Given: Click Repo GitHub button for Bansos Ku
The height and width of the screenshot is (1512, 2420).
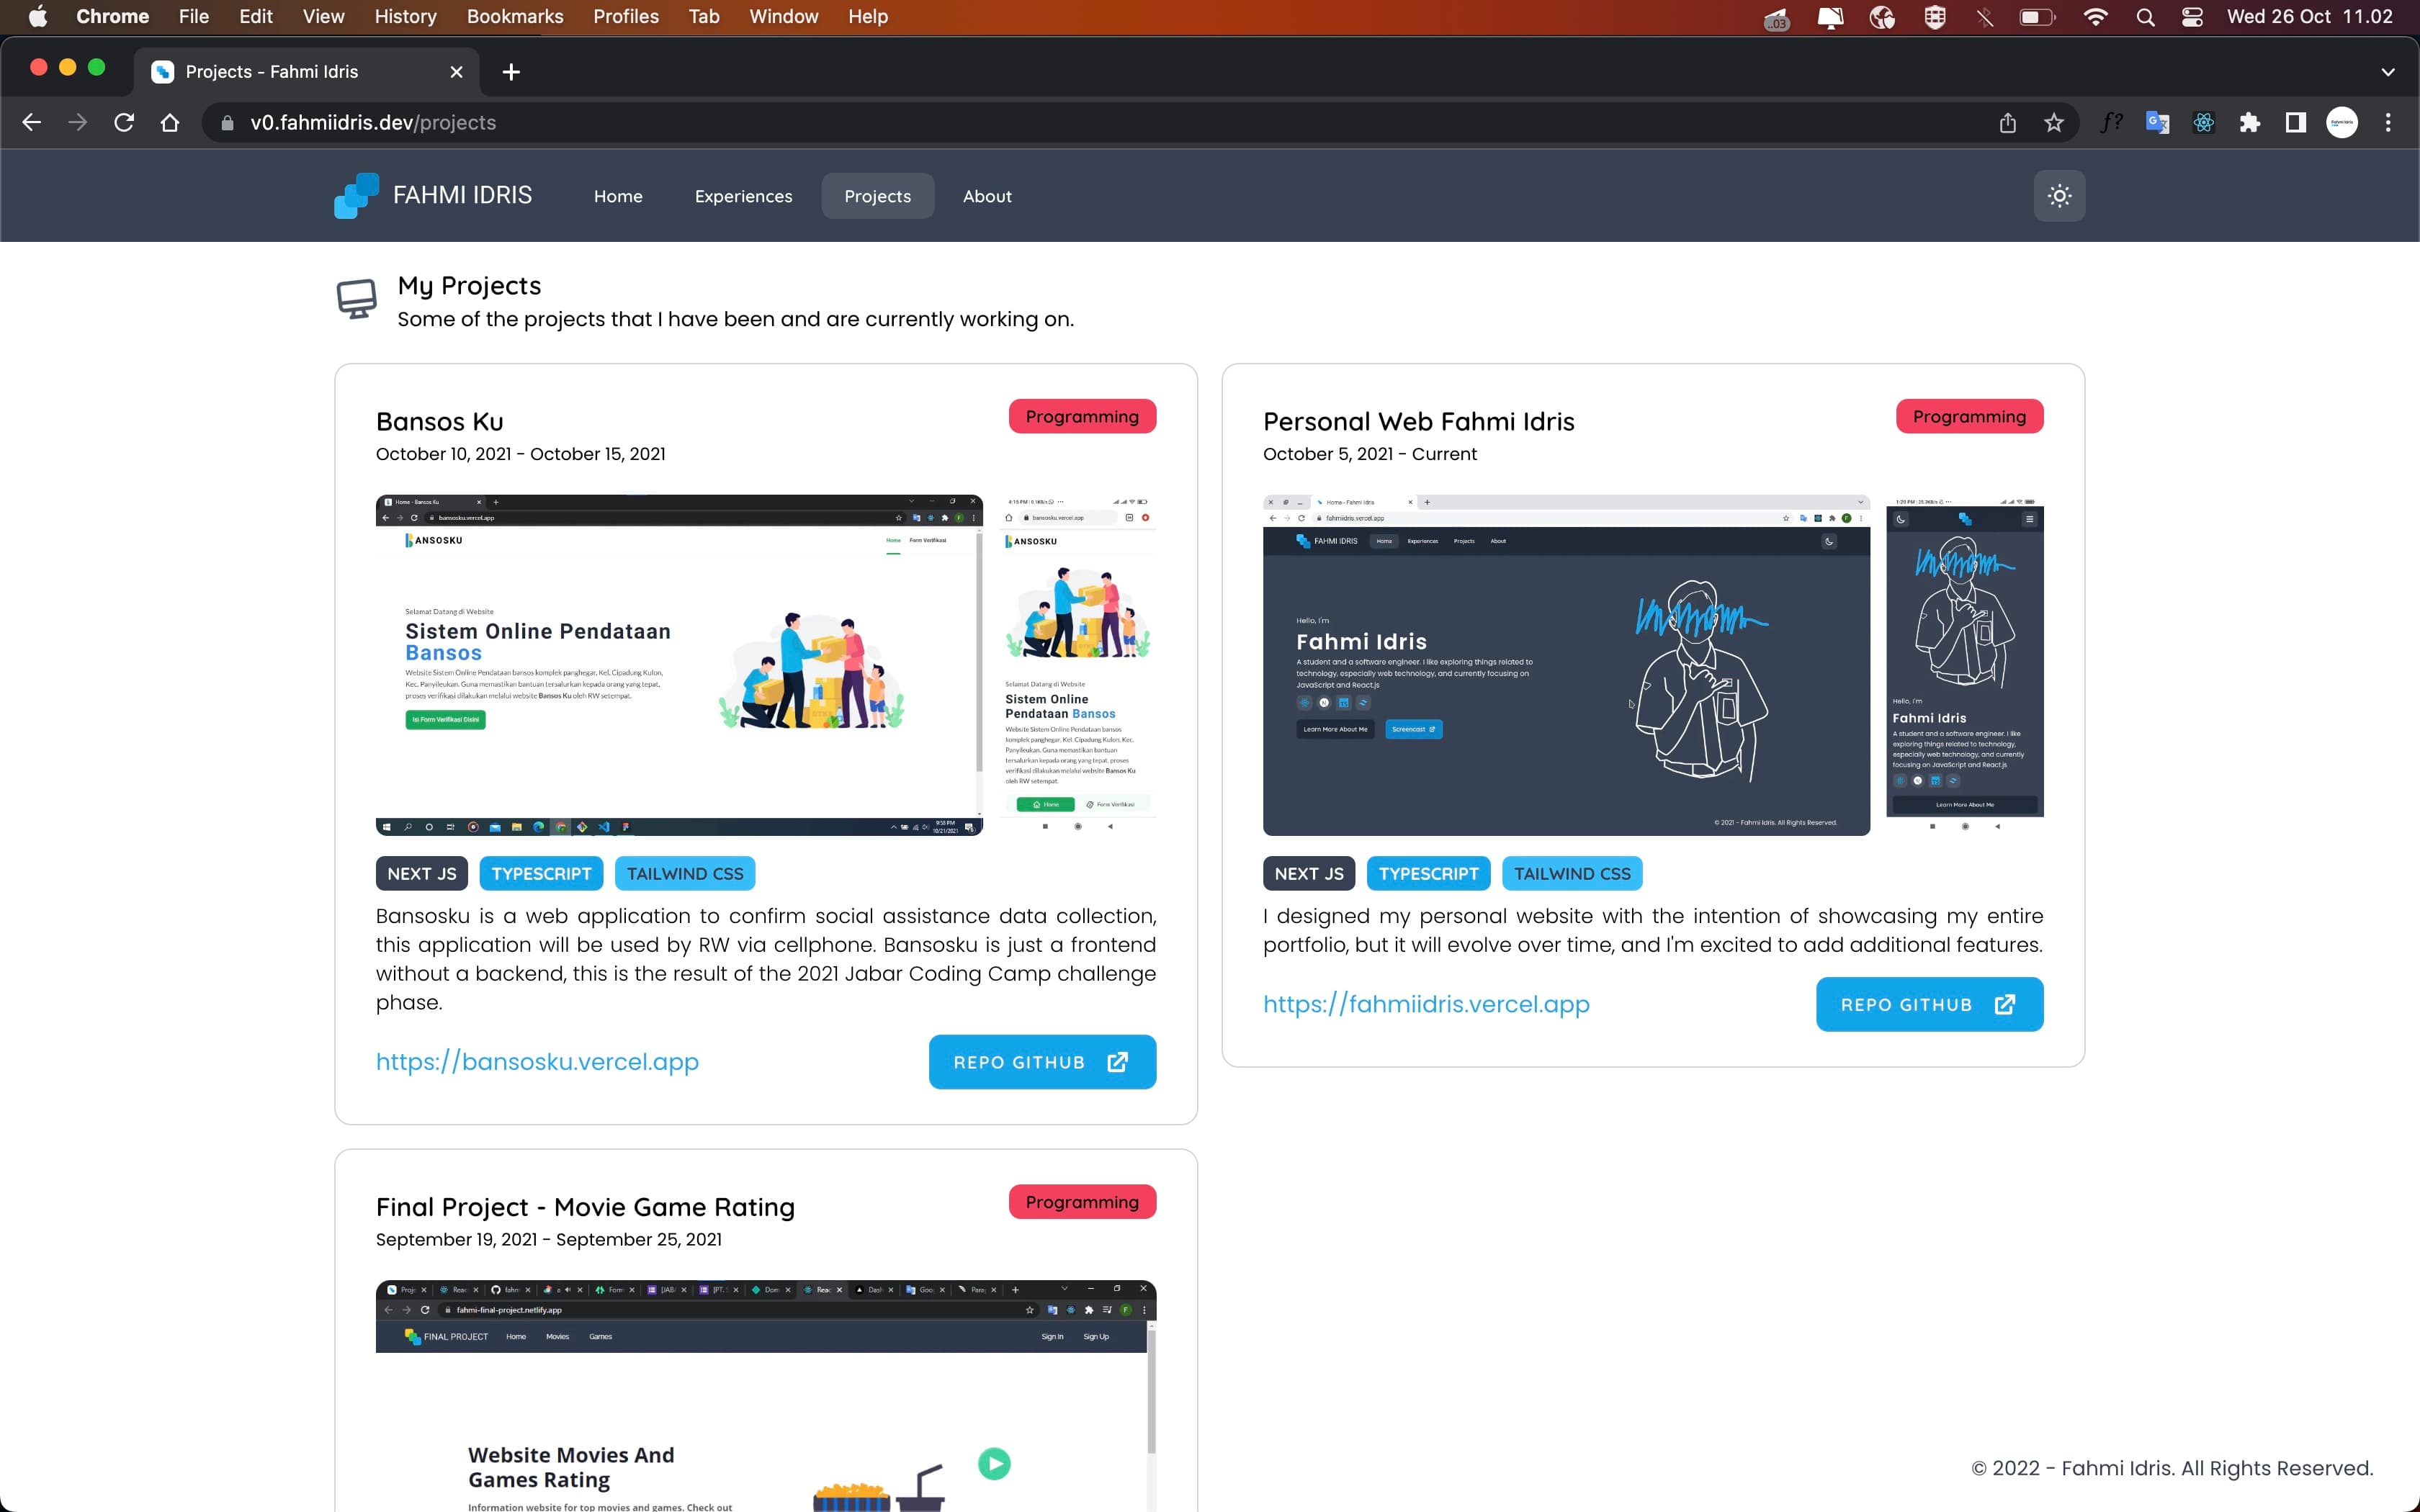Looking at the screenshot, I should 1042,1062.
